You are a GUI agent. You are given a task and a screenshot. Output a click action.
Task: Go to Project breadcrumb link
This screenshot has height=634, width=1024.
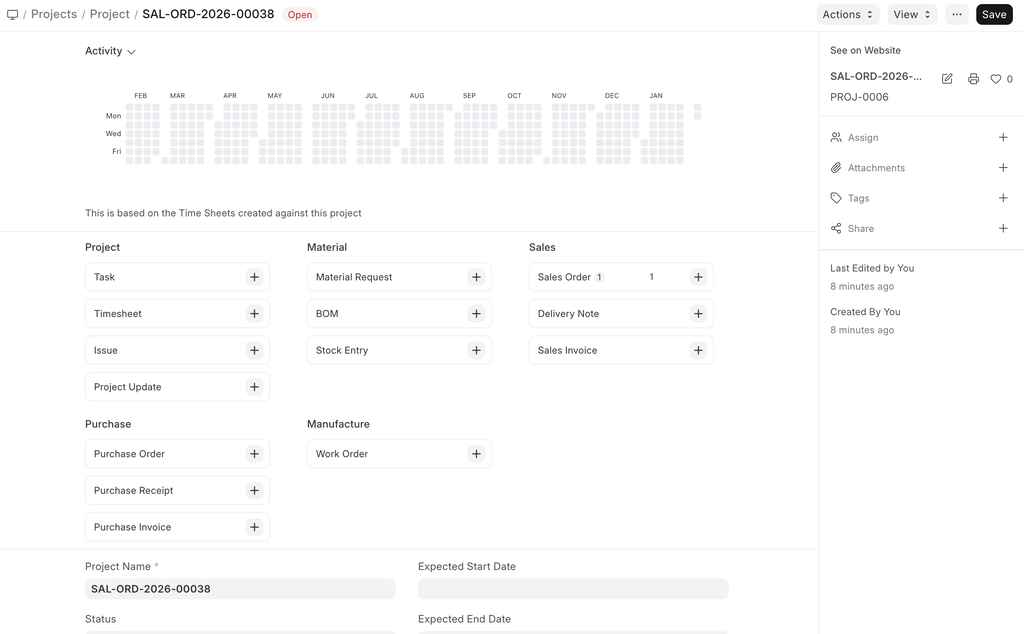pos(110,15)
